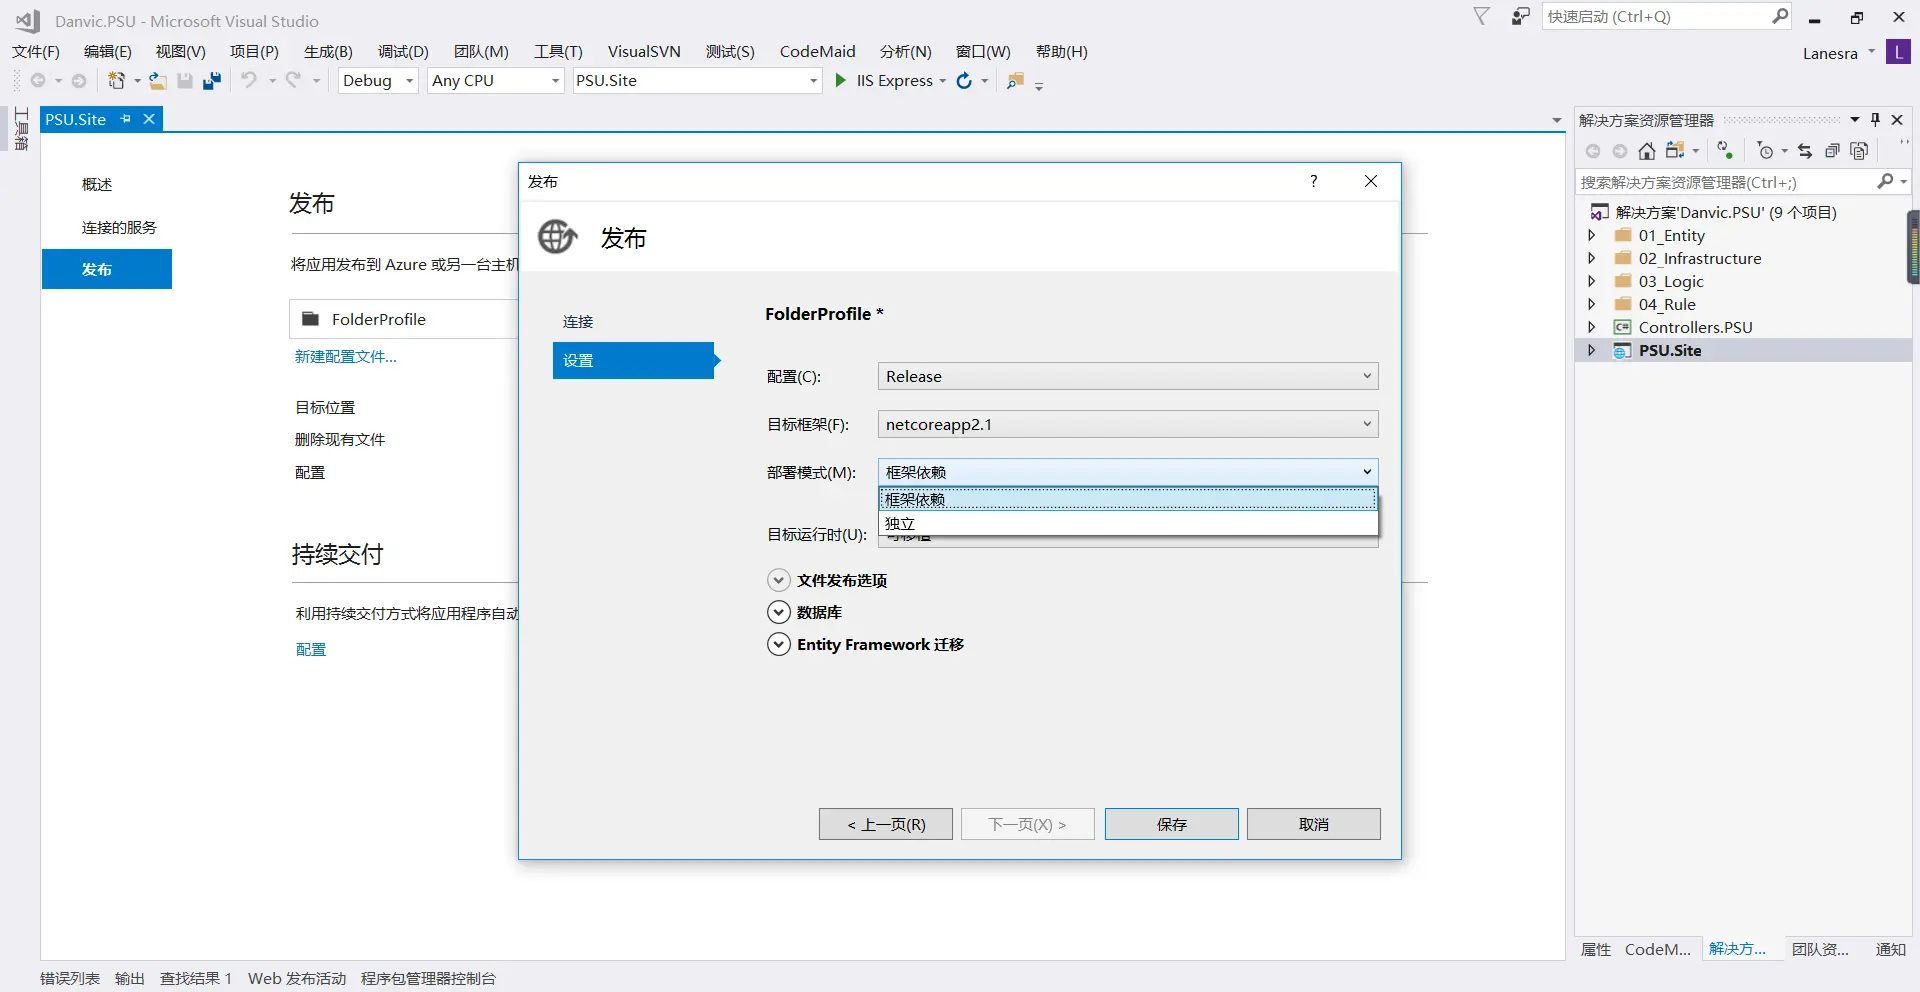Click the browser refresh icon

[964, 81]
